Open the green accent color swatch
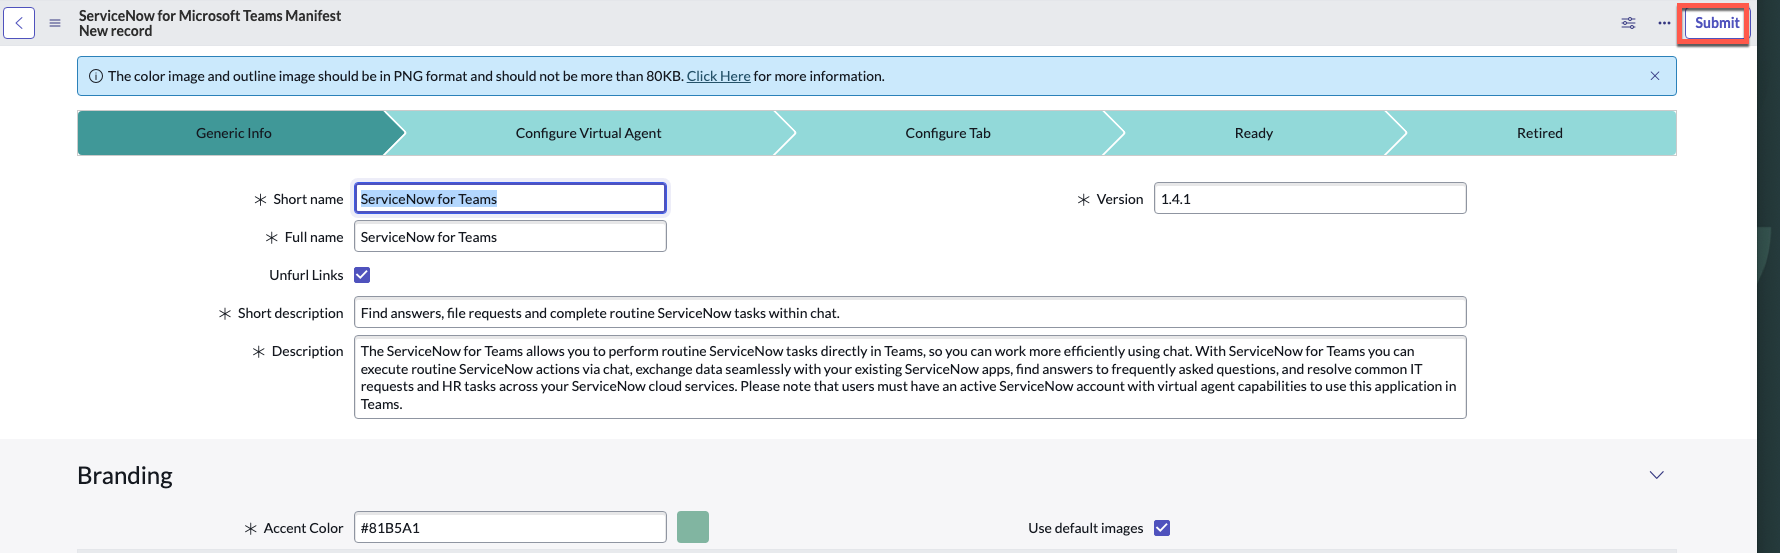Image resolution: width=1780 pixels, height=553 pixels. [693, 527]
